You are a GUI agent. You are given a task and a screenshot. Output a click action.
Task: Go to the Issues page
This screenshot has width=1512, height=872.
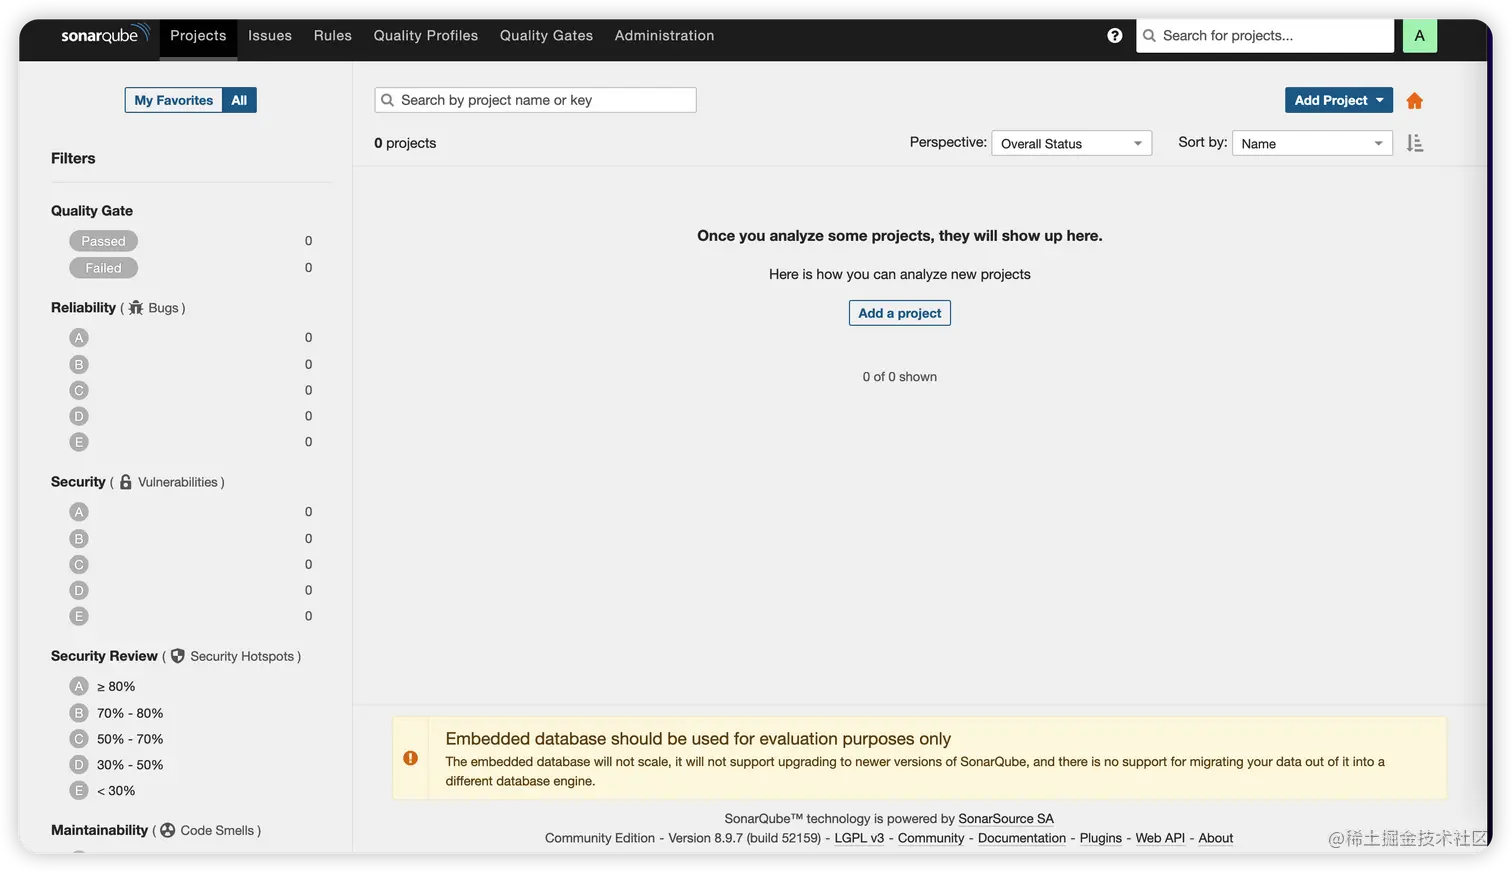point(269,35)
